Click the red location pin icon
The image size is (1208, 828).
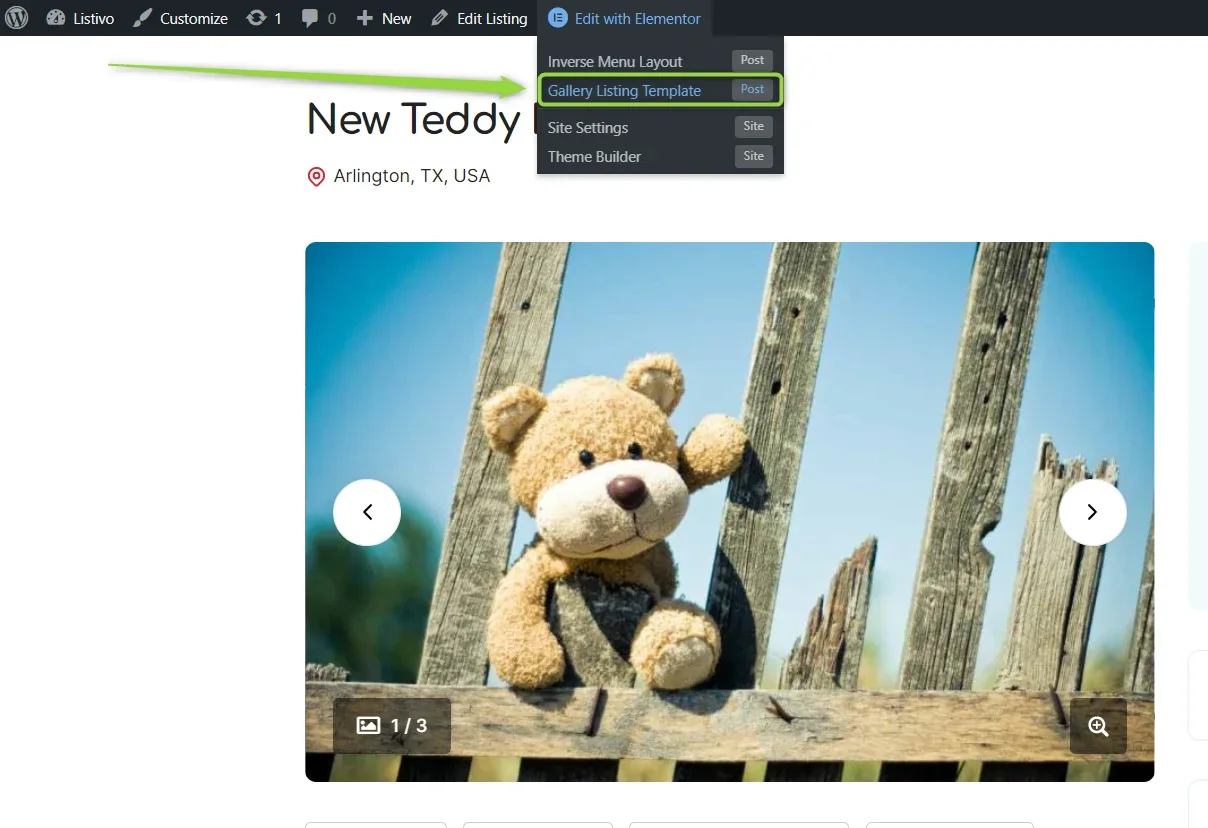point(316,177)
